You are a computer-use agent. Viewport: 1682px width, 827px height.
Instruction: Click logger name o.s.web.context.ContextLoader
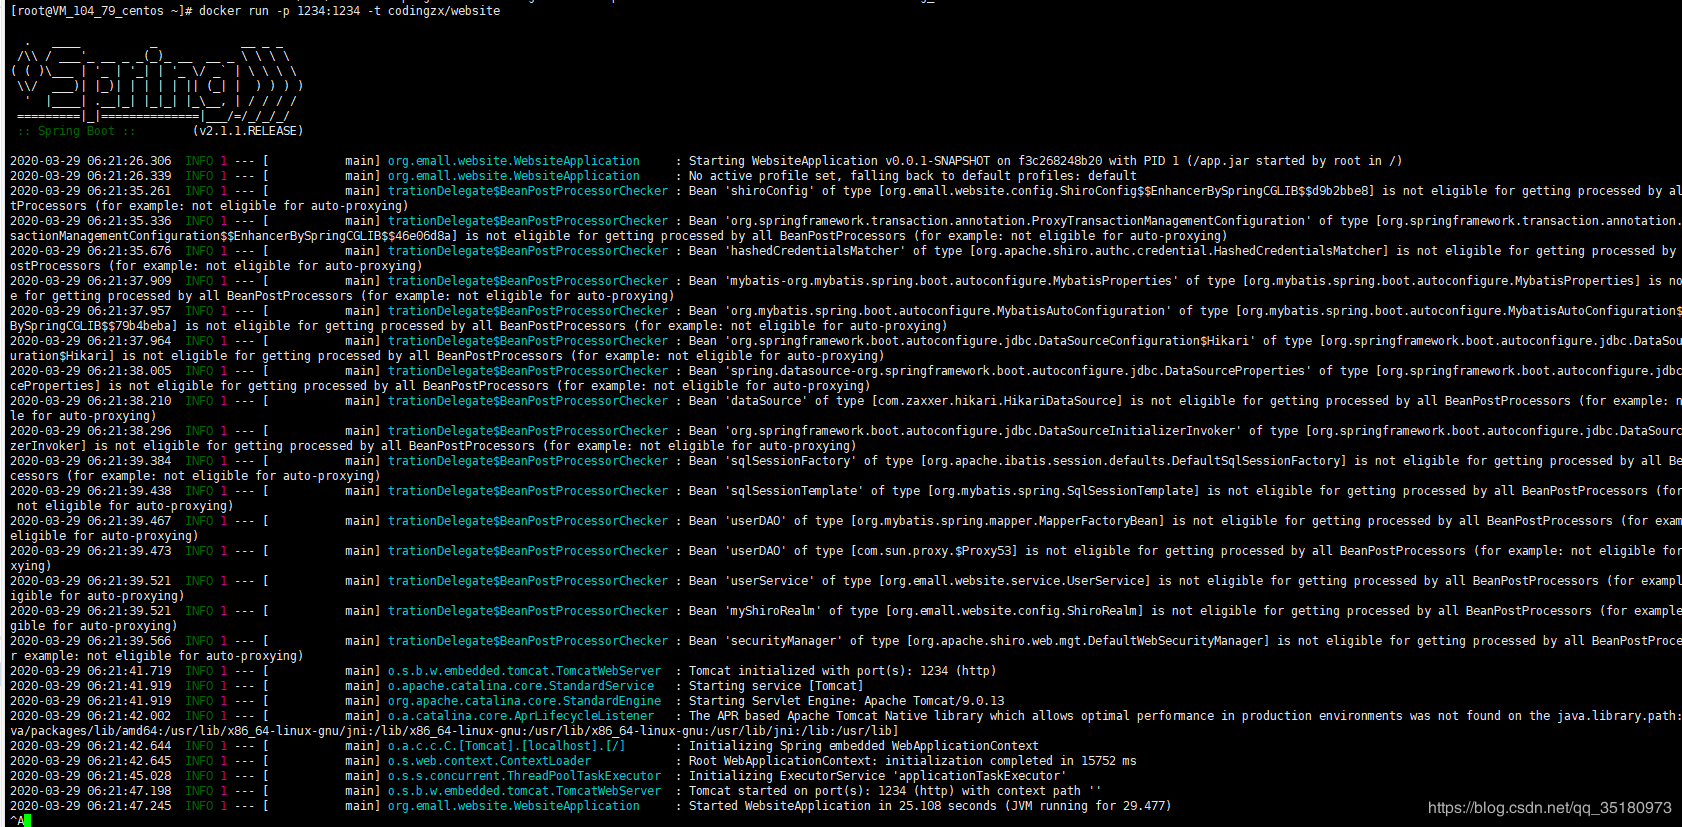coord(489,761)
